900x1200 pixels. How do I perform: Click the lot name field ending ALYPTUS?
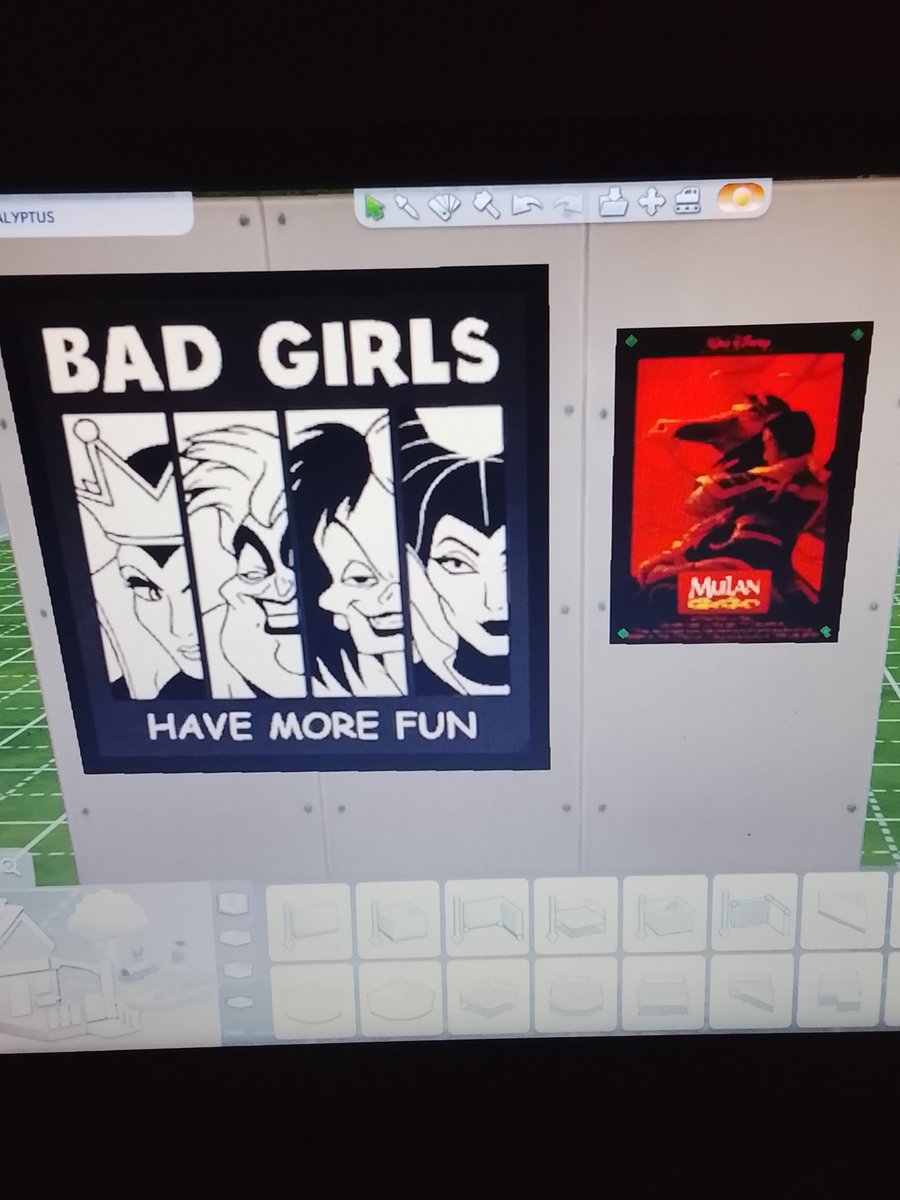pos(95,214)
